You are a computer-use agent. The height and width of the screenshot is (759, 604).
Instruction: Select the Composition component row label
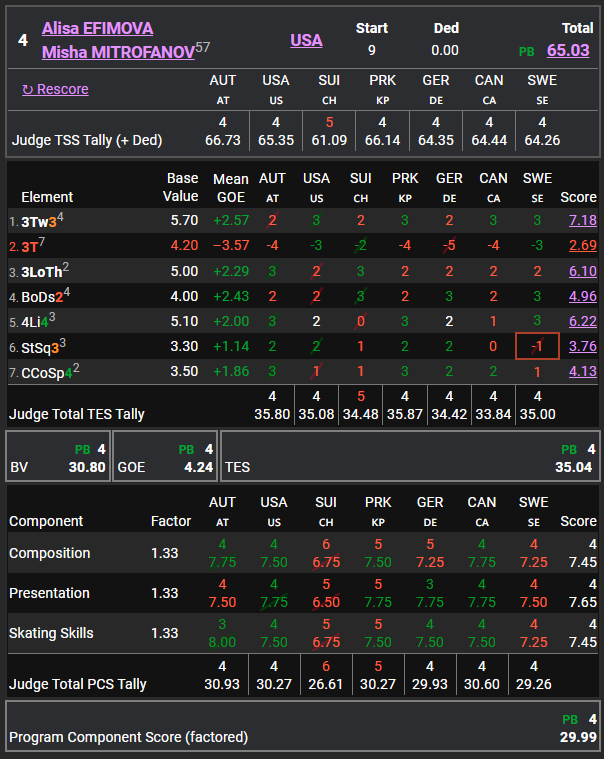click(49, 553)
